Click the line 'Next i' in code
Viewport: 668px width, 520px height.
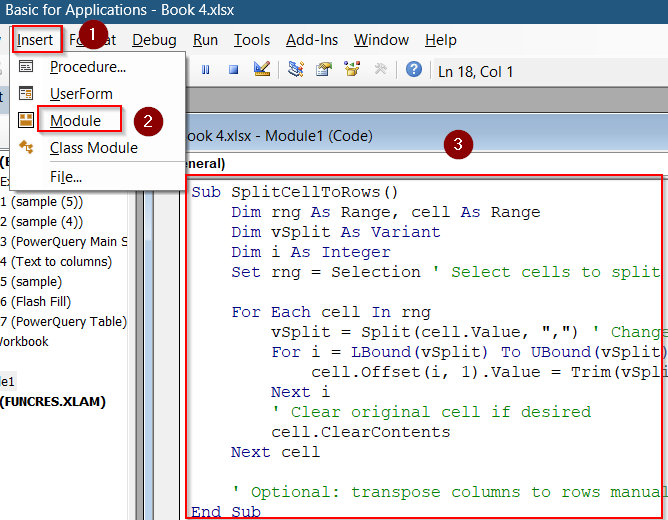(x=300, y=392)
